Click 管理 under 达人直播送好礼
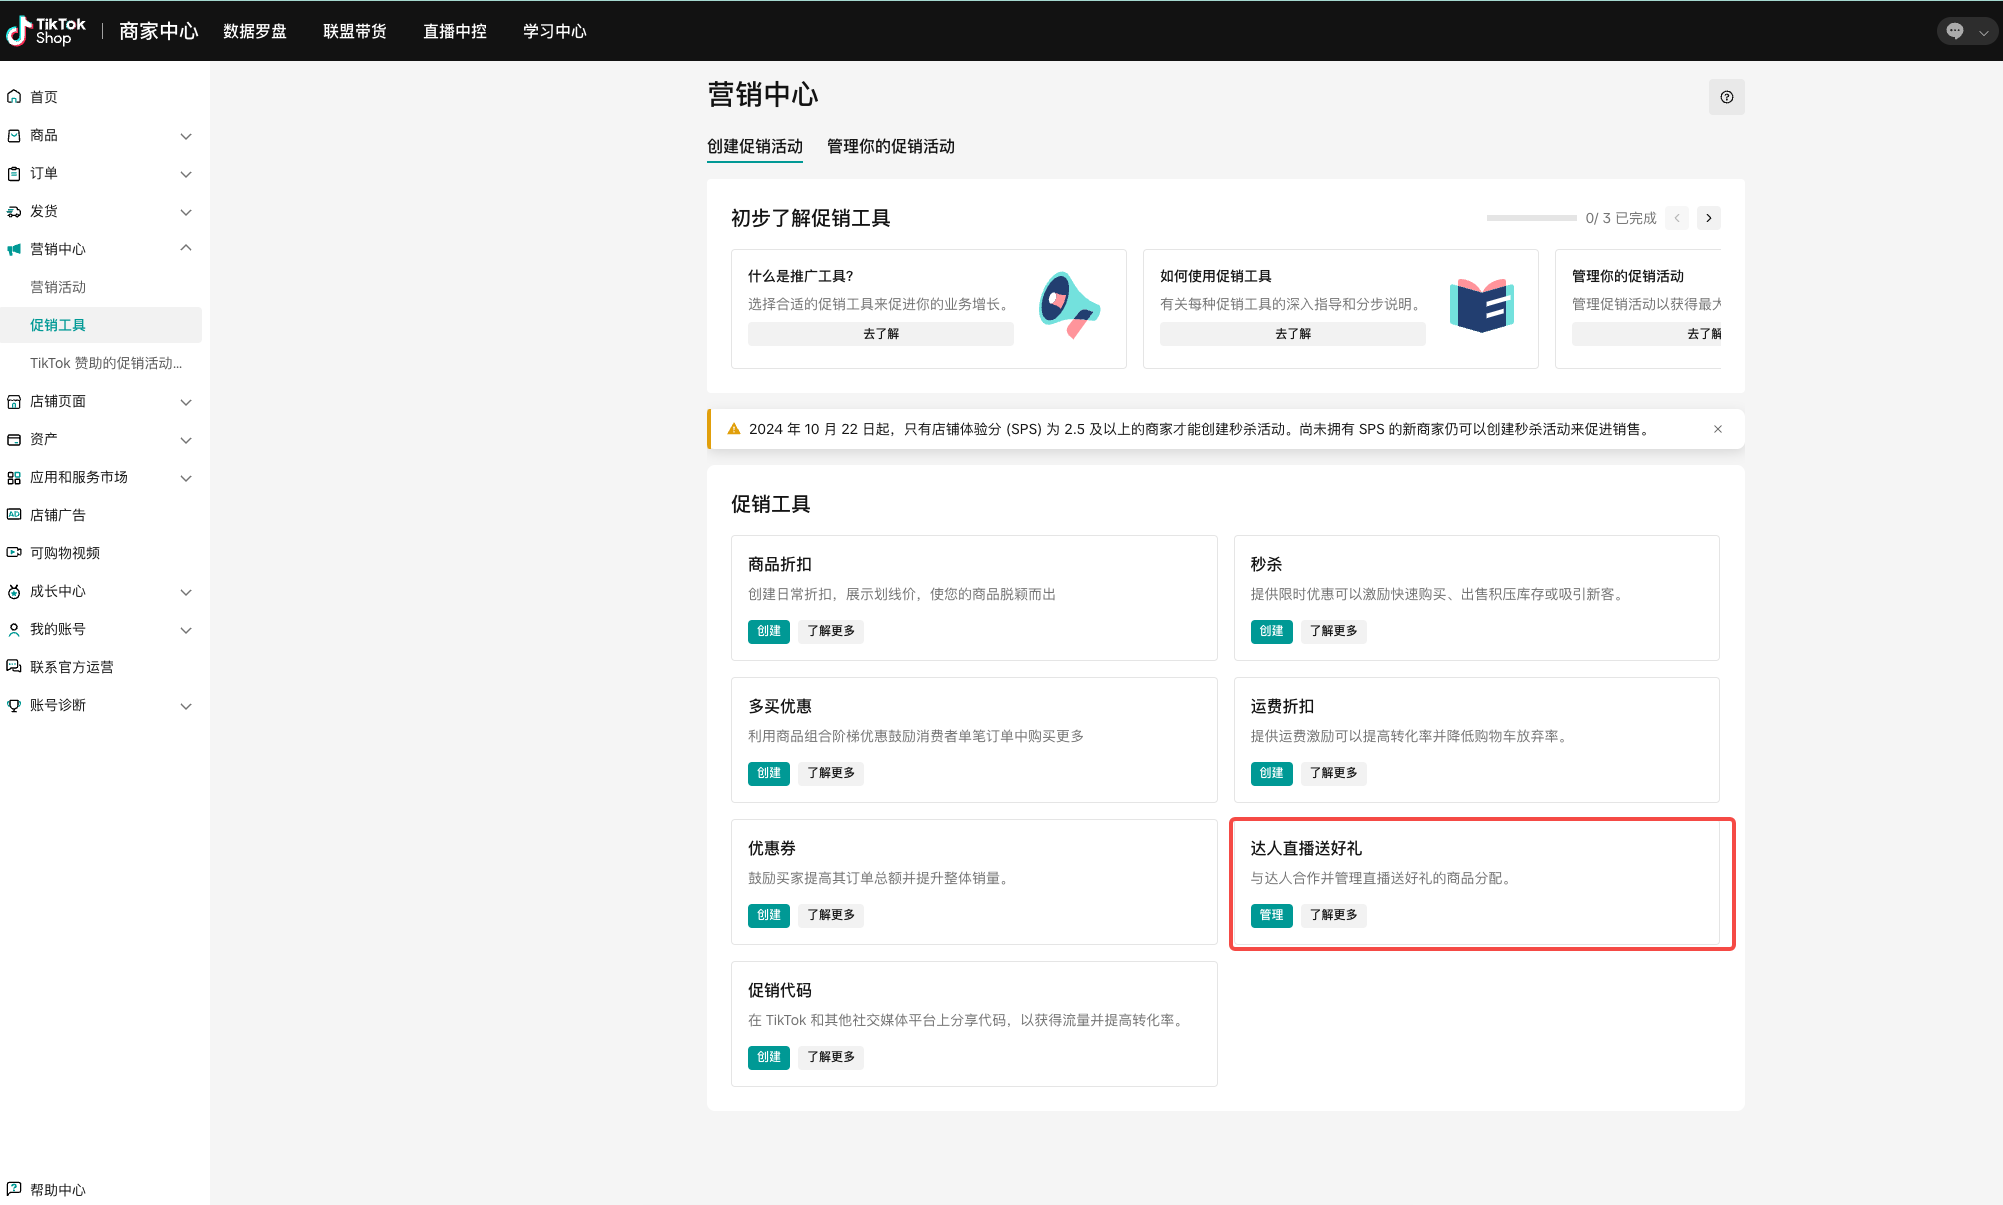Screen dimensions: 2003x1205 point(1271,915)
